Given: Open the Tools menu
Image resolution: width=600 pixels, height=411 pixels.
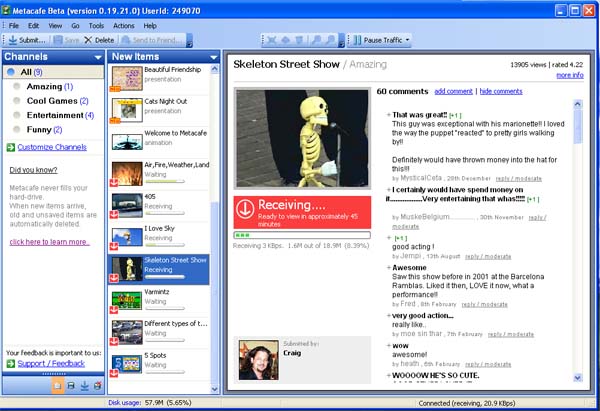Looking at the screenshot, I should tap(96, 26).
